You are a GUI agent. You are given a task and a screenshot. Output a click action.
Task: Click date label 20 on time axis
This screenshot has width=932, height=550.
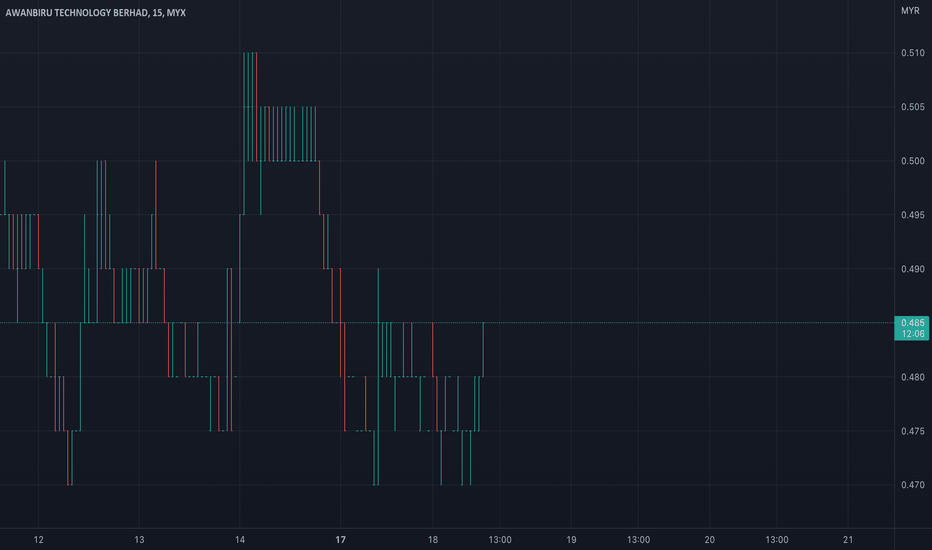(710, 540)
